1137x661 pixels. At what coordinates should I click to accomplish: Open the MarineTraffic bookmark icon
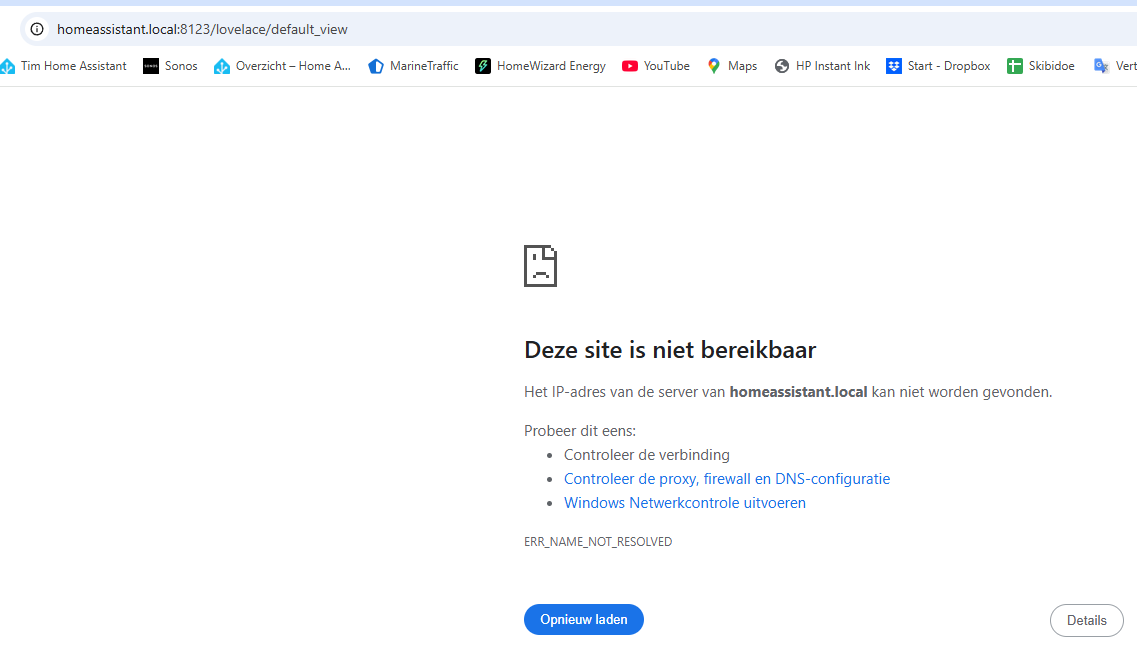click(376, 66)
